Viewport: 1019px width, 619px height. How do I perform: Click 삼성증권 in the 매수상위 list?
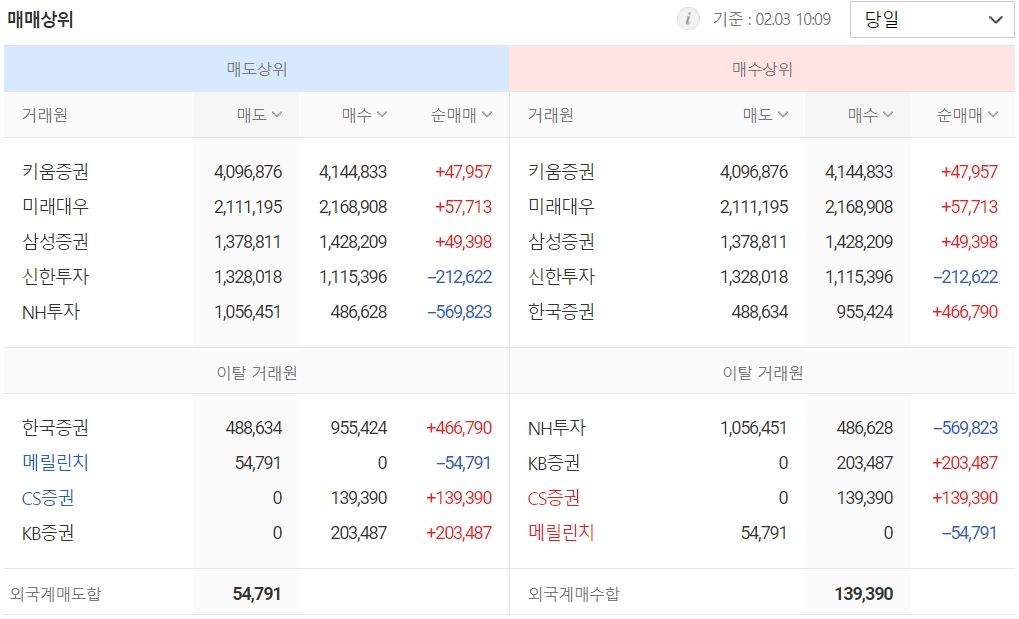click(x=561, y=242)
